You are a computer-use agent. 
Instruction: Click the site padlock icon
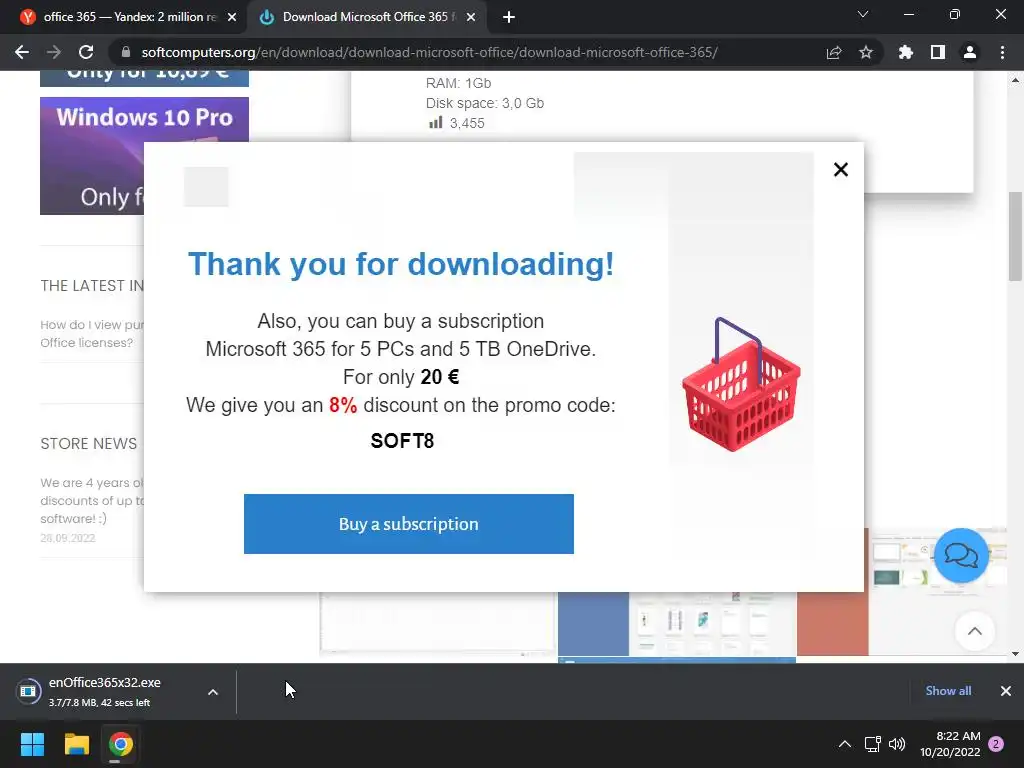pyautogui.click(x=125, y=52)
